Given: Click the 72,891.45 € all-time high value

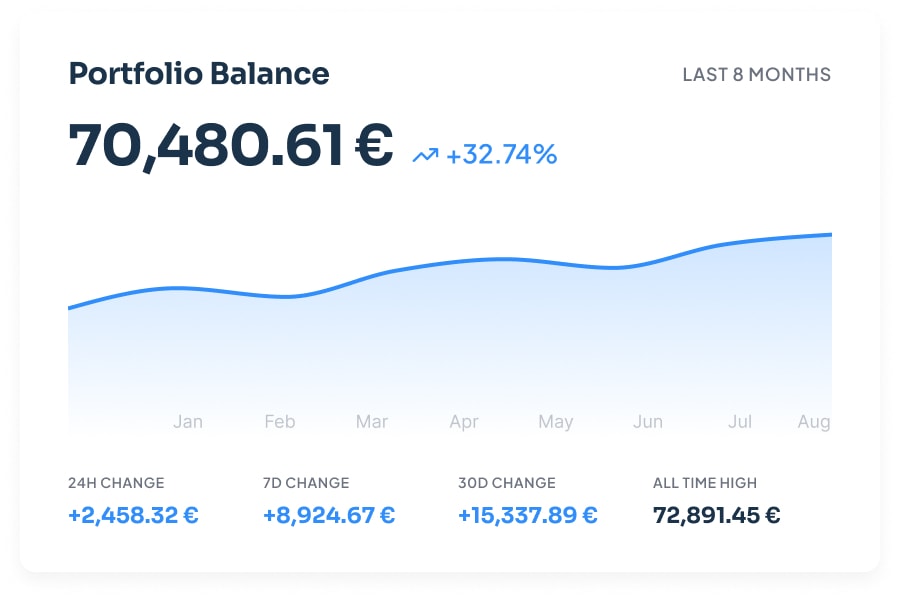Looking at the screenshot, I should coord(716,516).
